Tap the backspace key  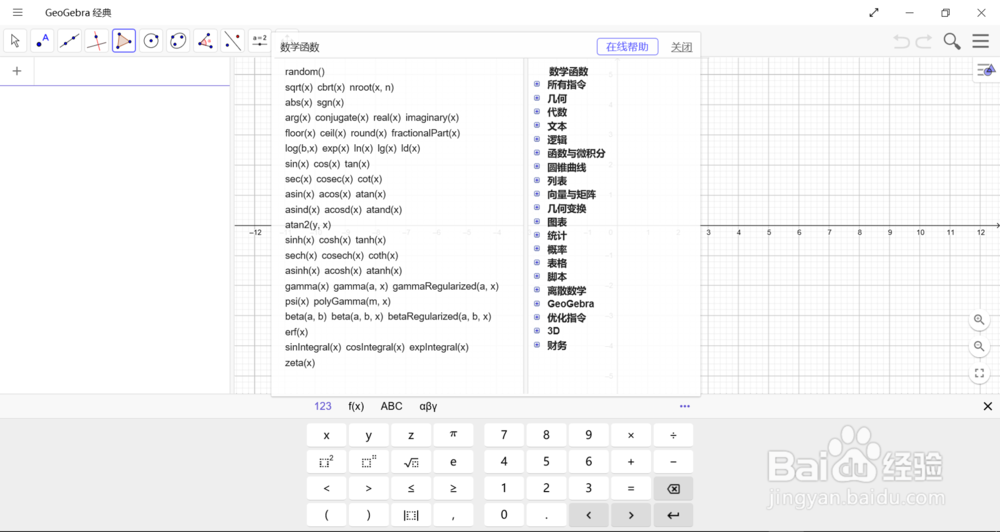pos(673,489)
